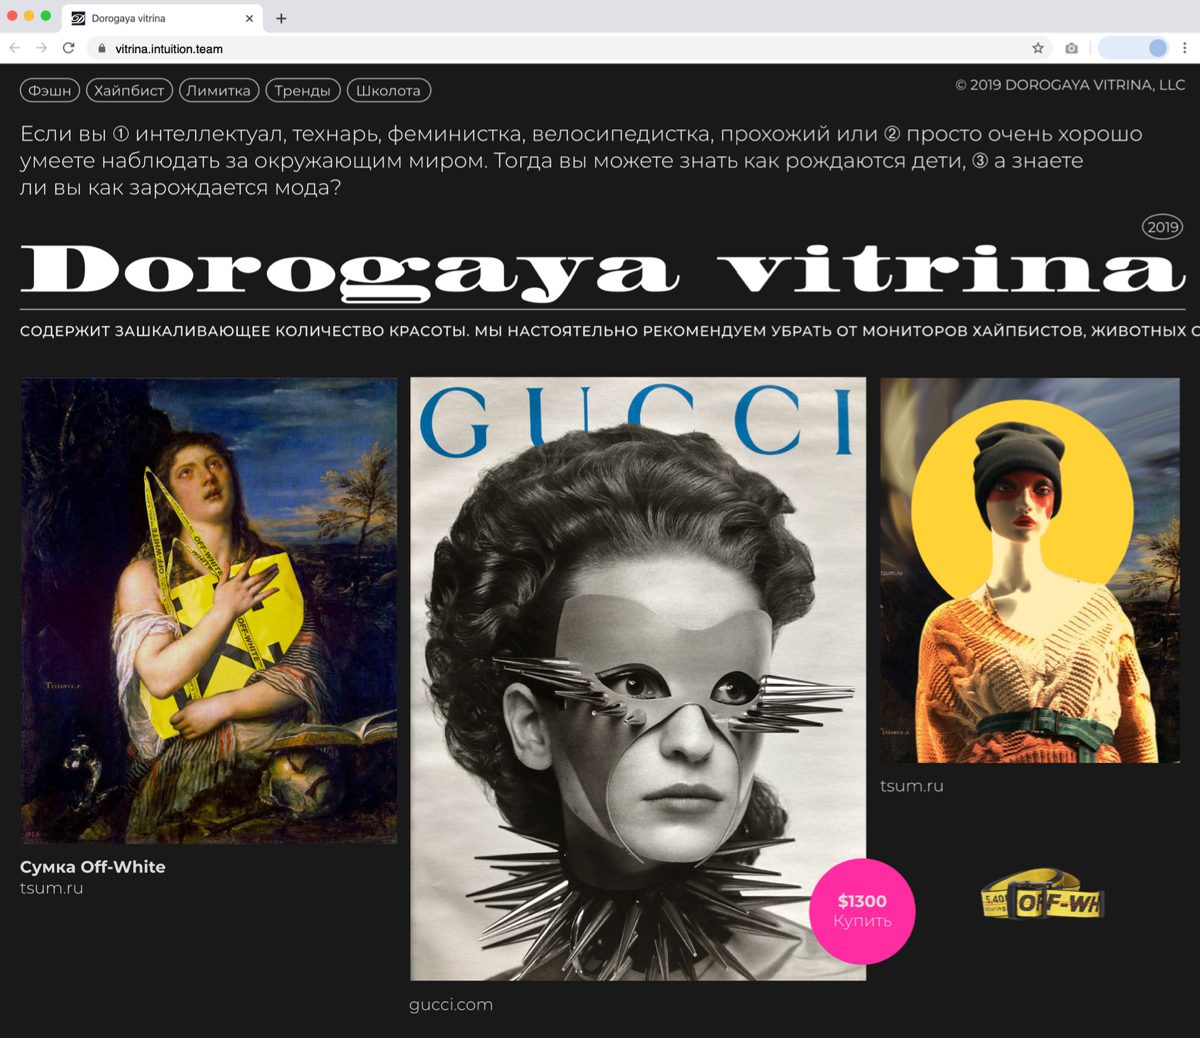
Task: Open the Фэшн category
Action: point(50,90)
